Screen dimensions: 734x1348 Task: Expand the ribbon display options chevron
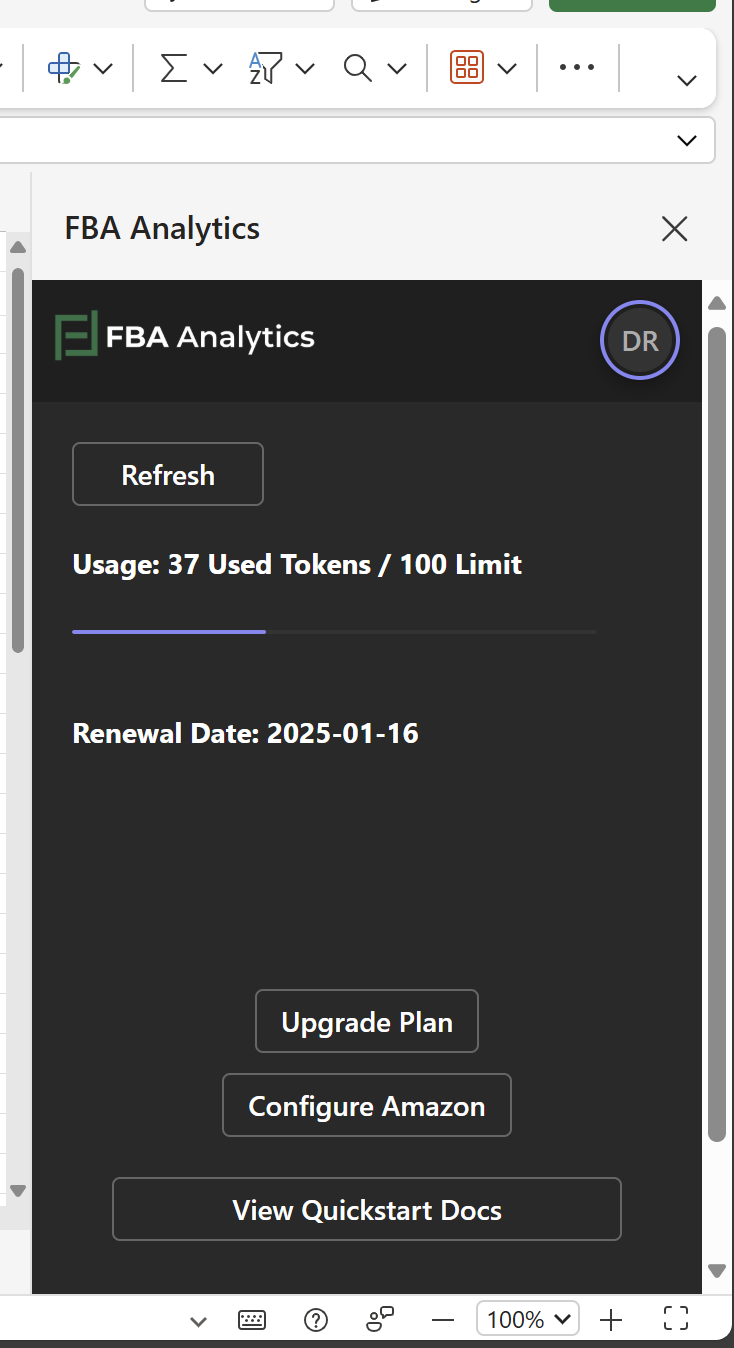click(687, 81)
